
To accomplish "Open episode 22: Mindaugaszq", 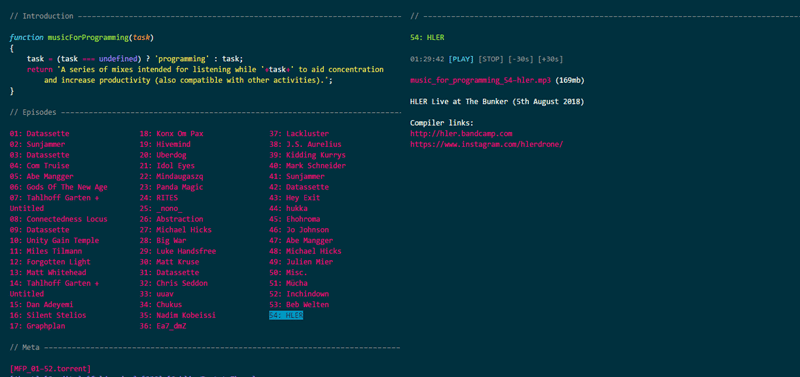I will point(171,177).
